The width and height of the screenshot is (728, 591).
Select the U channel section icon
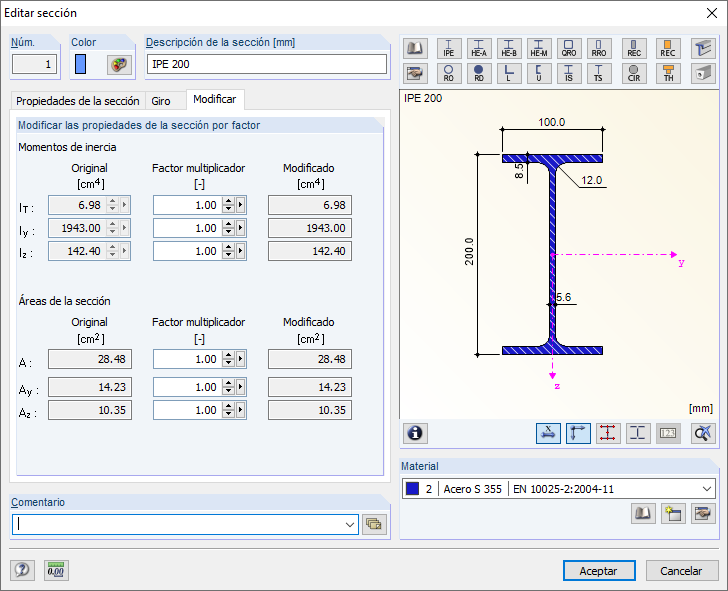pos(539,73)
